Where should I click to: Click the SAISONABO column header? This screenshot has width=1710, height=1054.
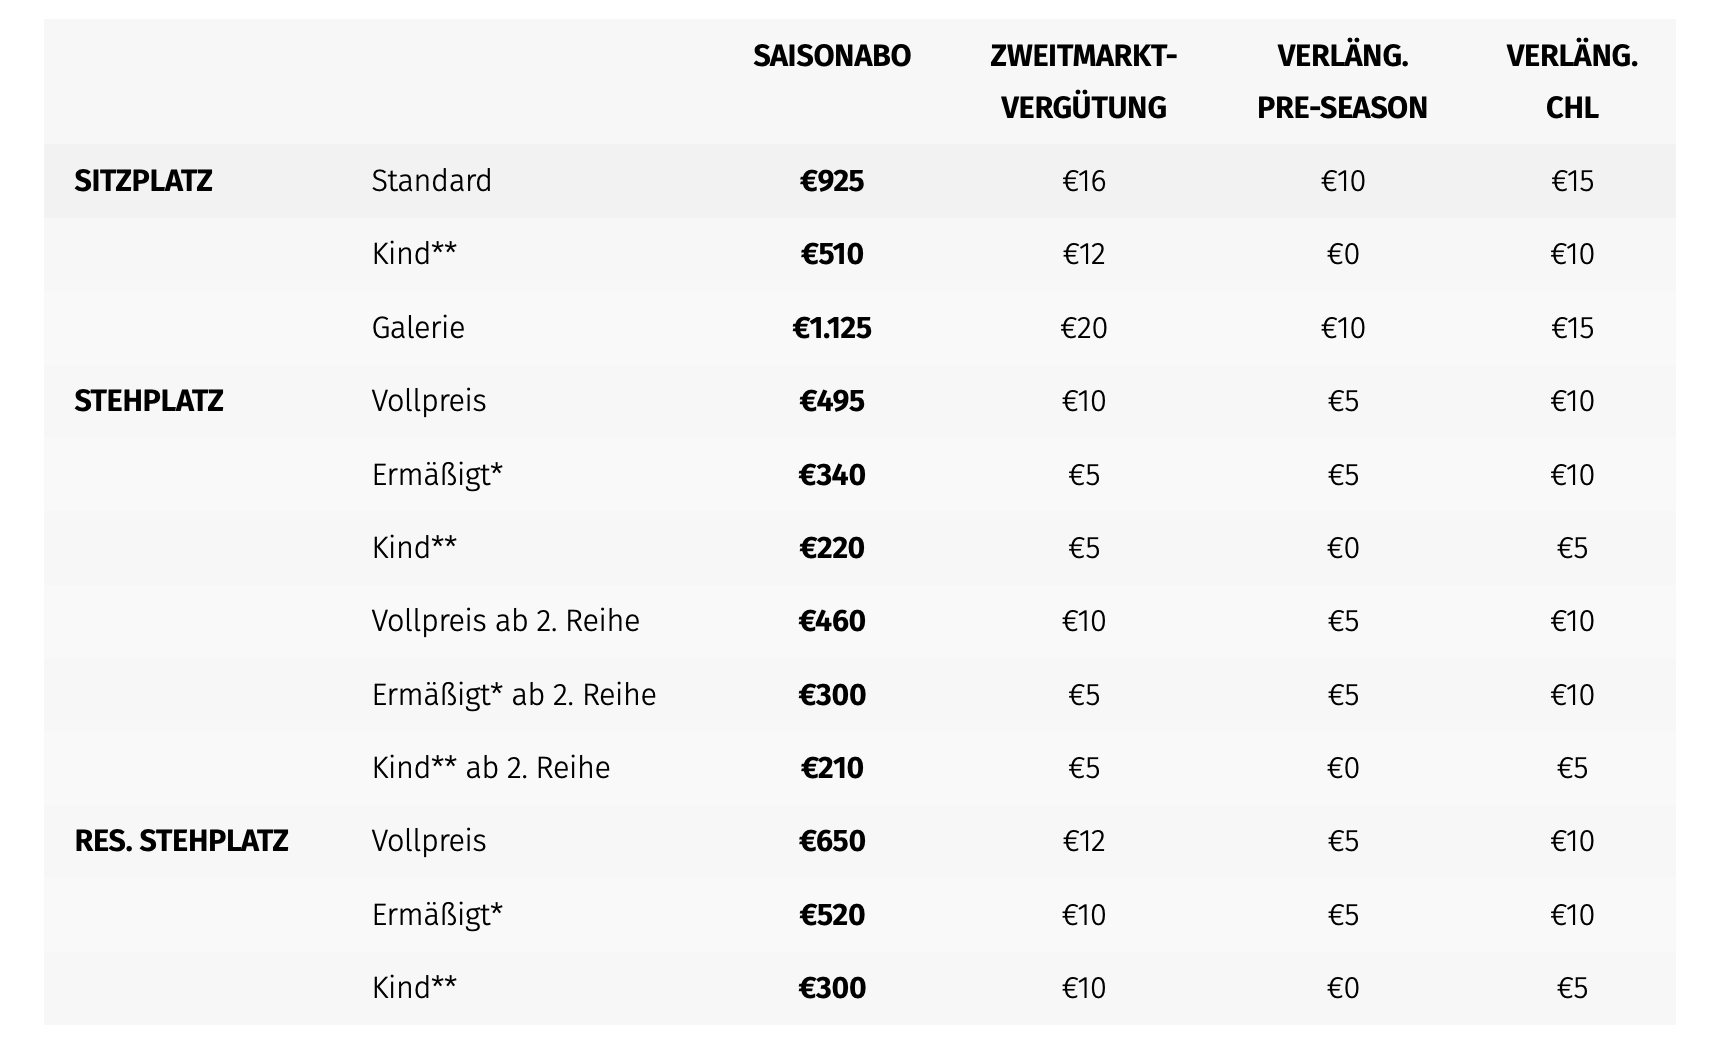click(x=832, y=56)
